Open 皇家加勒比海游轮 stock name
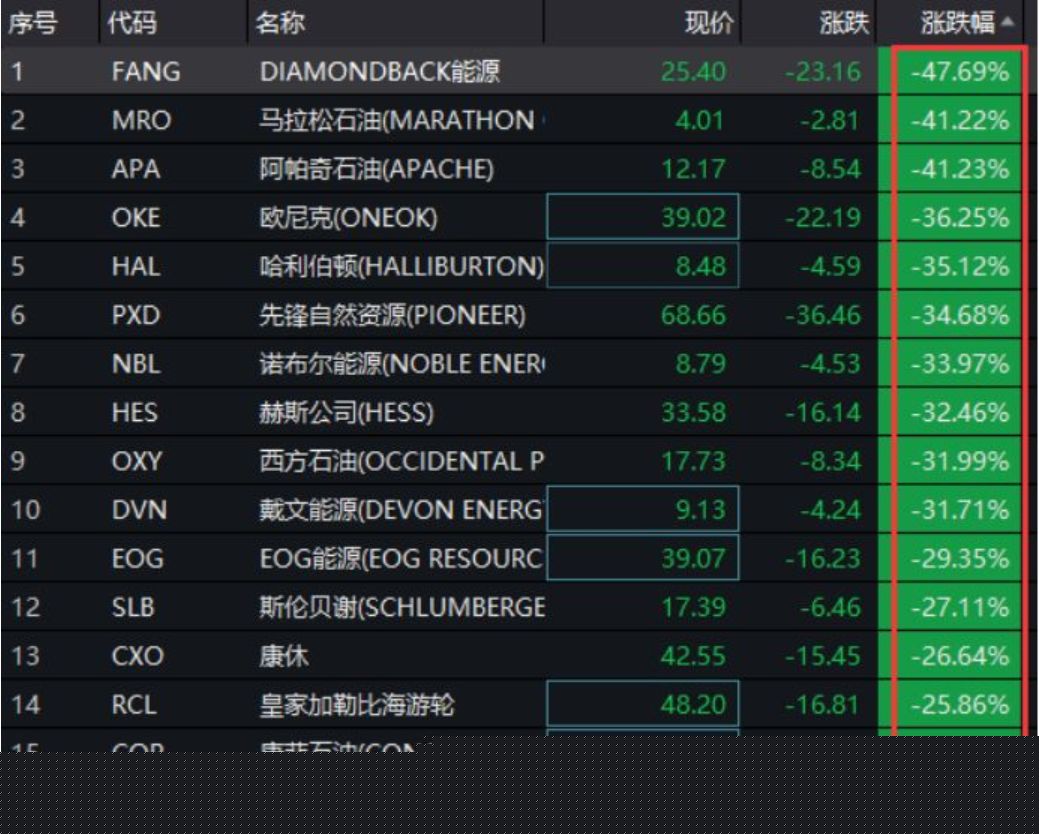 (x=357, y=705)
